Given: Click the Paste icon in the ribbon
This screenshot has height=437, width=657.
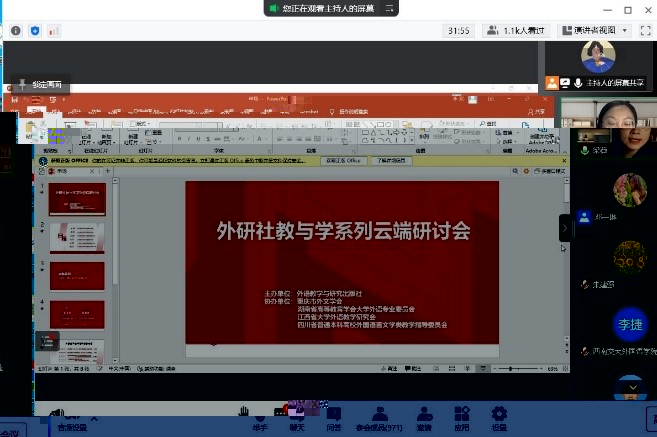Looking at the screenshot, I should click(x=30, y=129).
